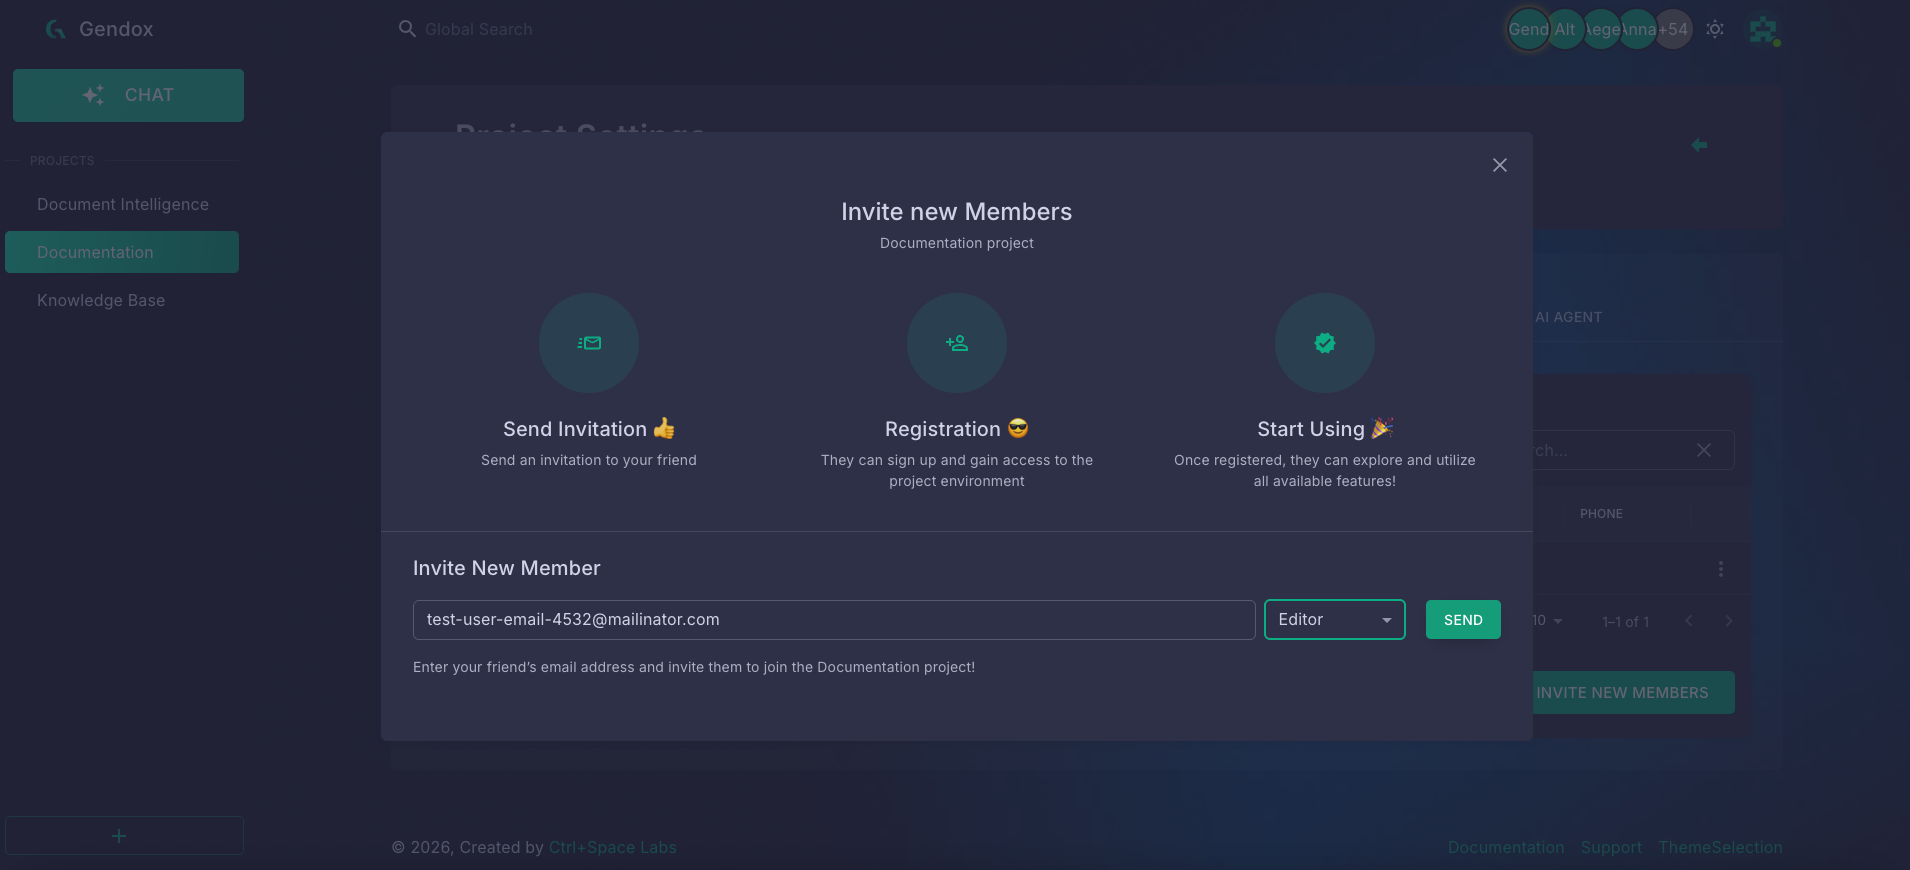1910x870 pixels.
Task: Click the add new project plus button
Action: click(124, 836)
